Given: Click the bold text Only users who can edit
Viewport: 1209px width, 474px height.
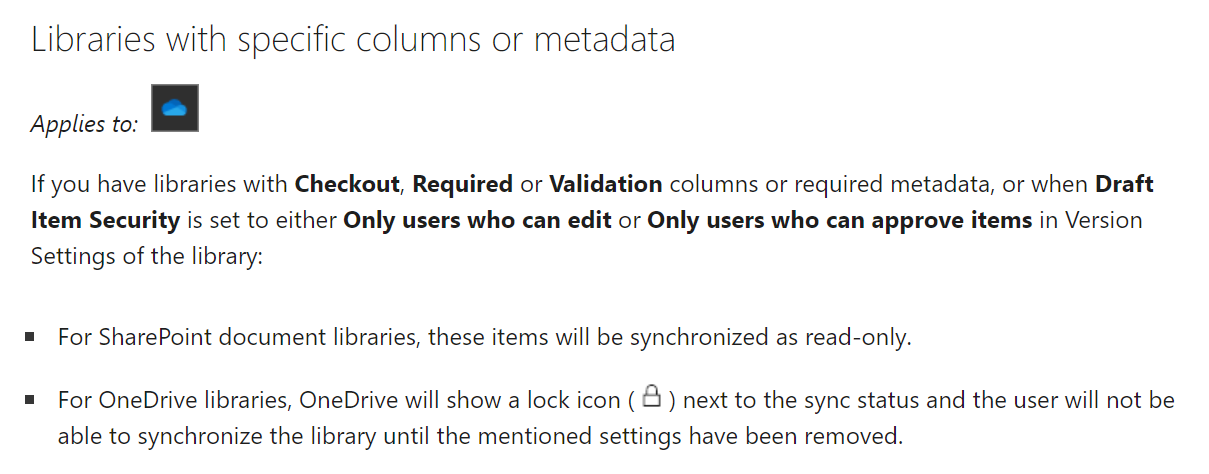Looking at the screenshot, I should 477,220.
